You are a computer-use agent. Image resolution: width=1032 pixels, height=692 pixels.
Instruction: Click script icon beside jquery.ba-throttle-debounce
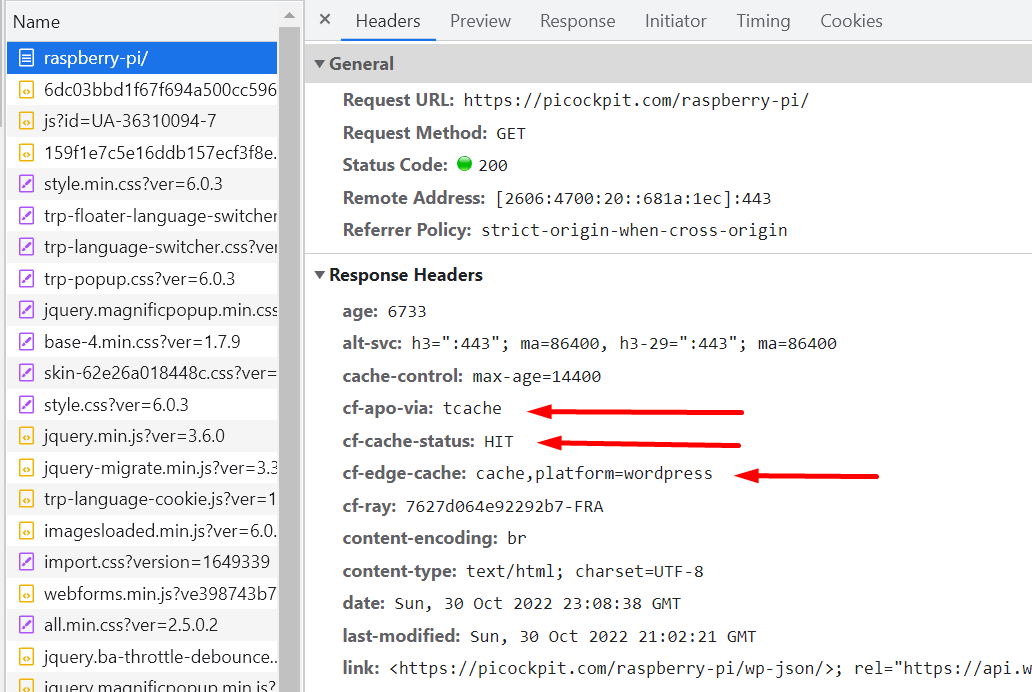[x=26, y=656]
